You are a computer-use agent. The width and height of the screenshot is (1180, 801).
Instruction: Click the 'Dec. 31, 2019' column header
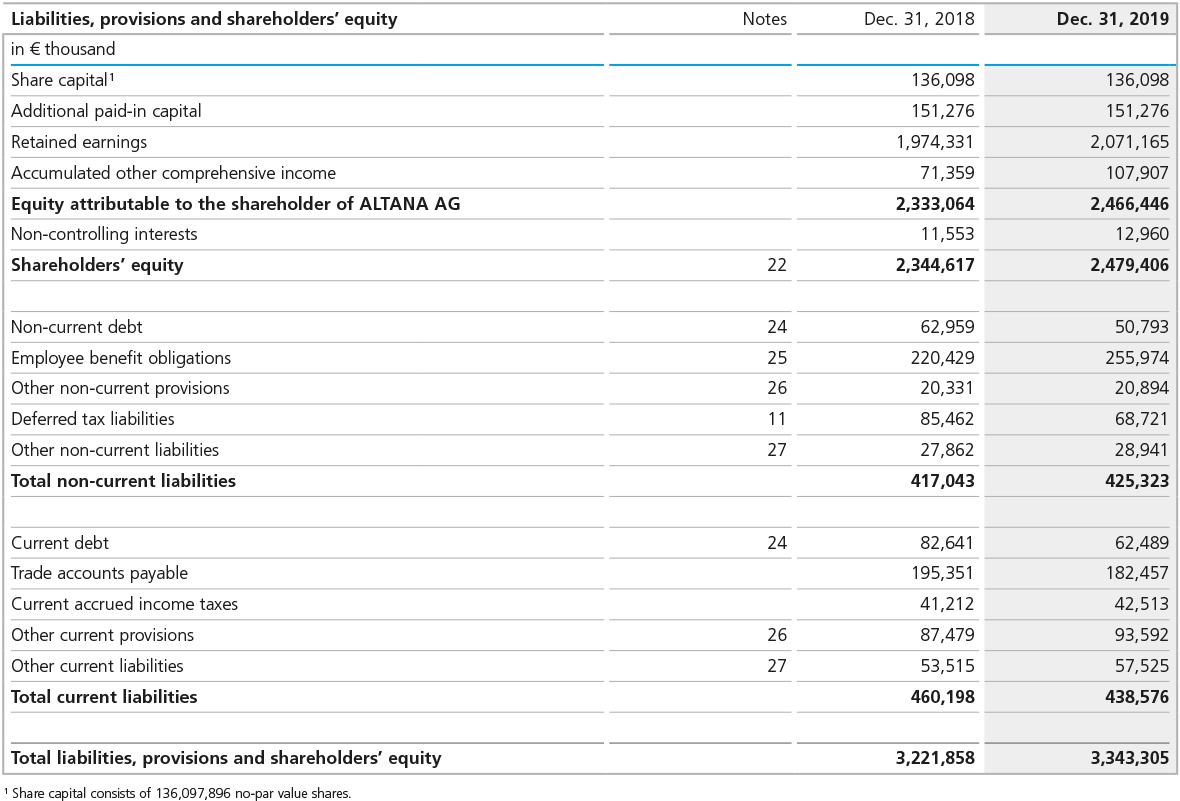click(1112, 19)
